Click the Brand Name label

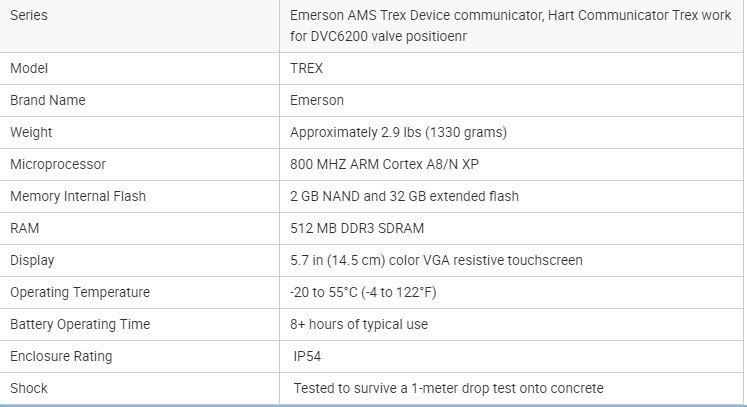coord(48,100)
